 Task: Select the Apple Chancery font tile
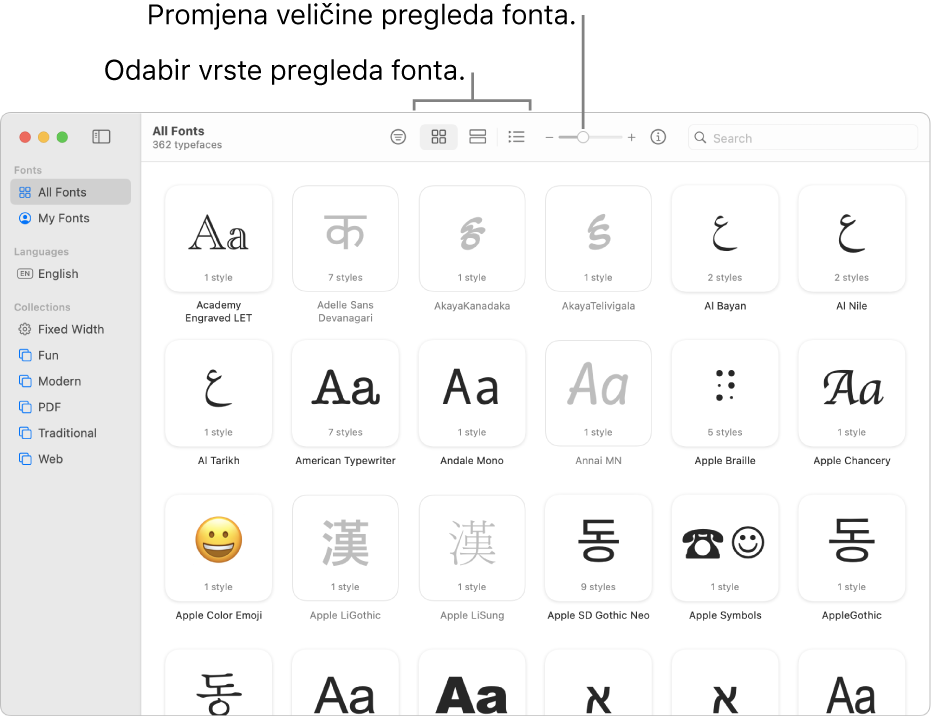click(852, 393)
